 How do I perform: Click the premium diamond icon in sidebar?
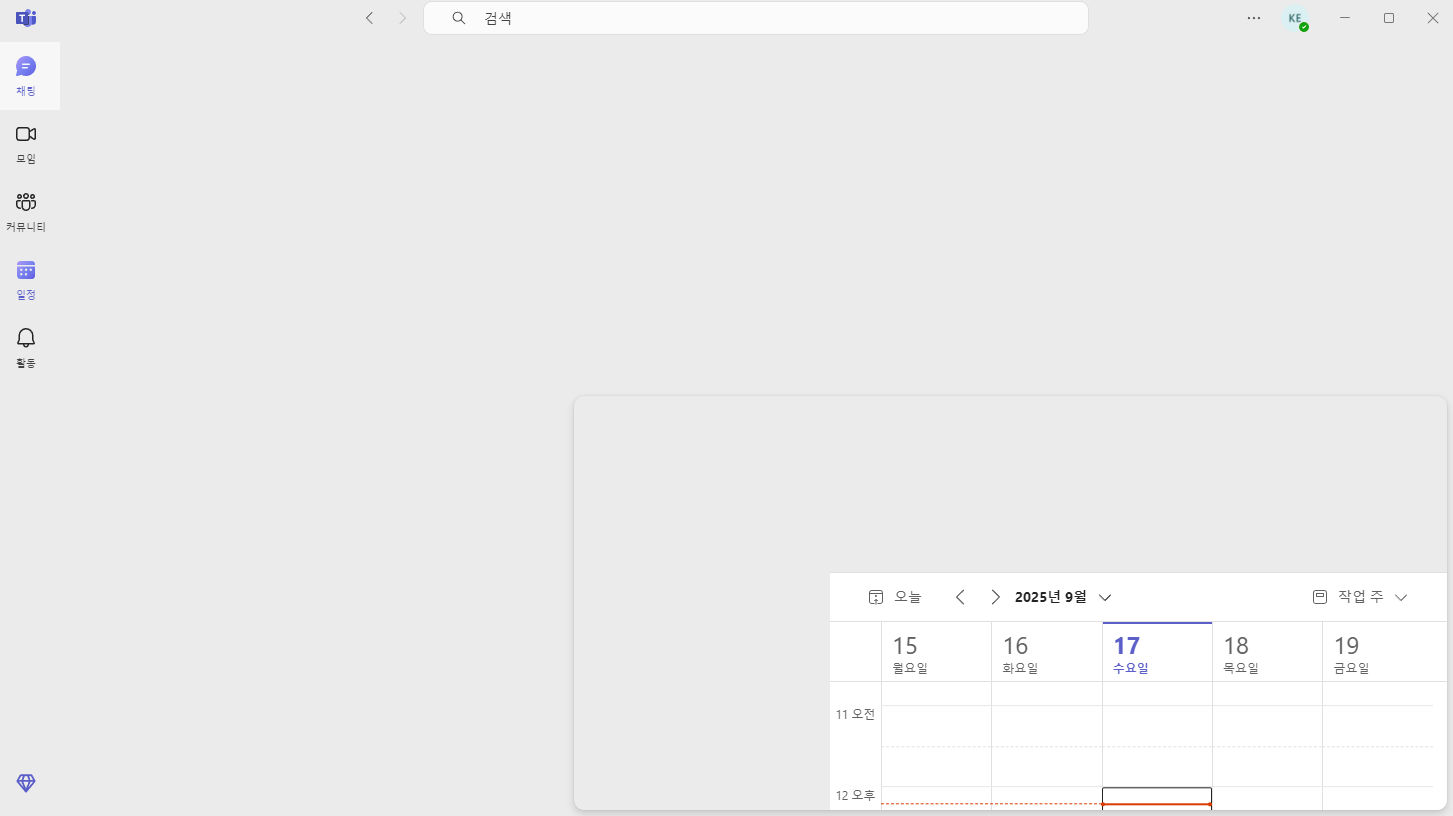point(26,783)
